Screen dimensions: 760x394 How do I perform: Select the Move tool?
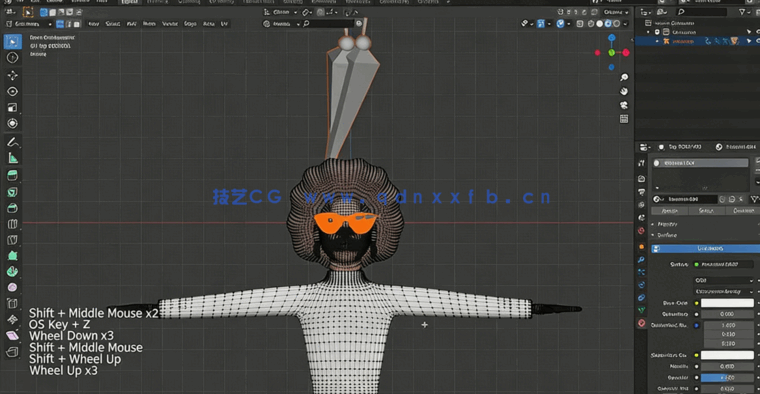pyautogui.click(x=13, y=75)
